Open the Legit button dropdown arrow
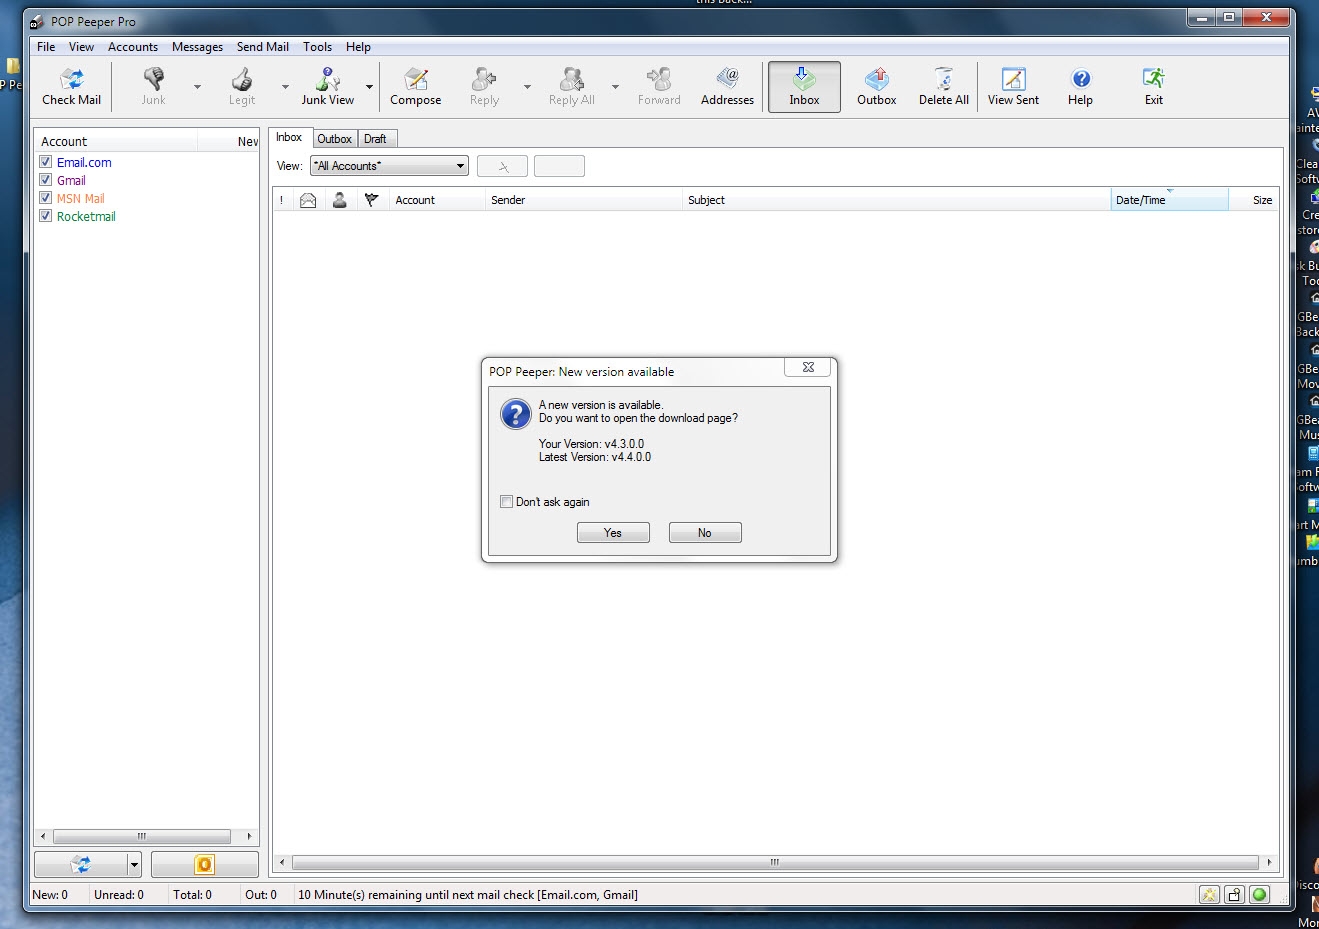The image size is (1319, 929). [x=285, y=87]
